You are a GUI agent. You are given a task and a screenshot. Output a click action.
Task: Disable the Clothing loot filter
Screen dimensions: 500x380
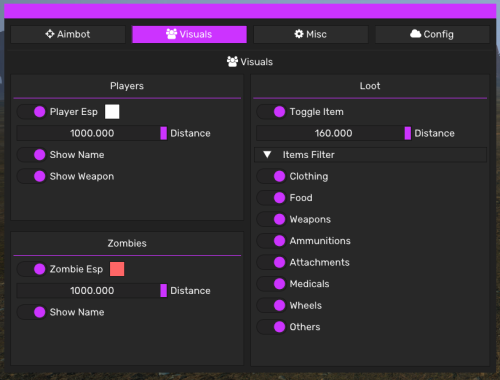(x=271, y=176)
